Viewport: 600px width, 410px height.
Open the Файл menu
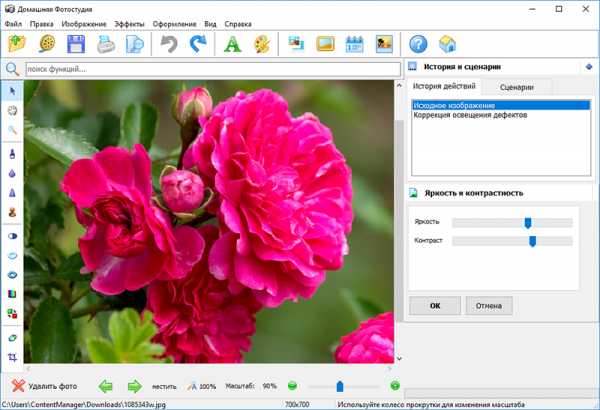coord(13,24)
